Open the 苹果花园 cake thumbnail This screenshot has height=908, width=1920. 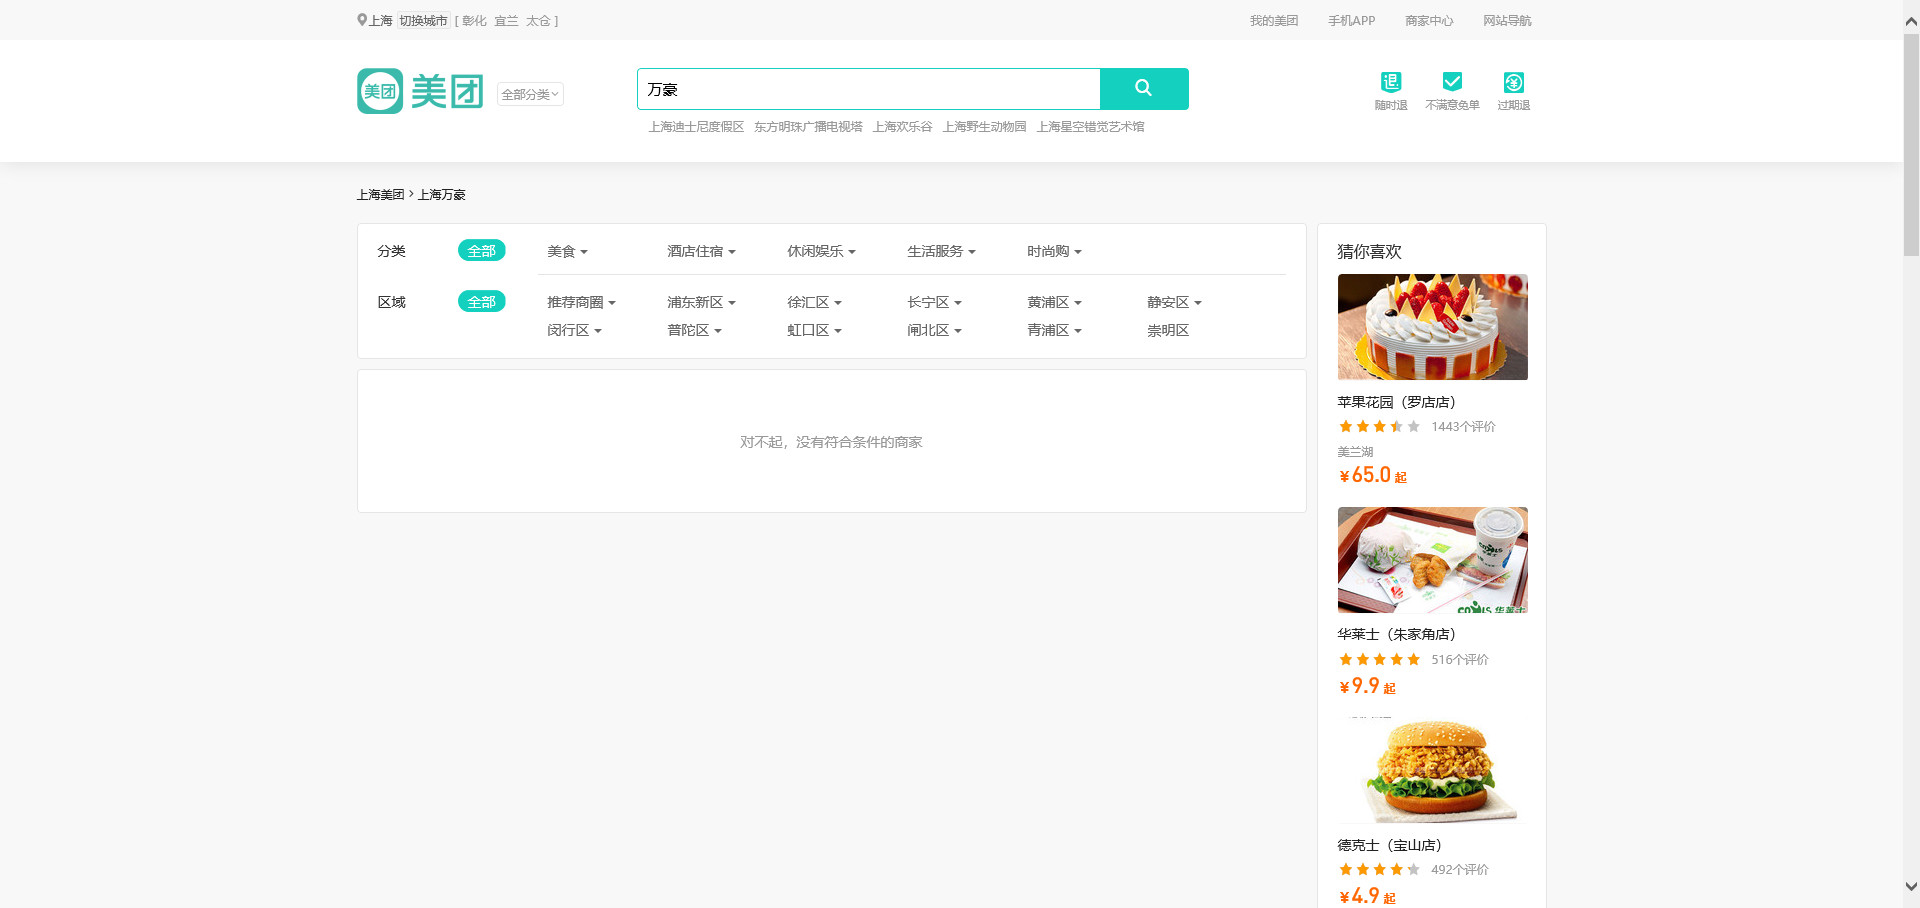1432,327
